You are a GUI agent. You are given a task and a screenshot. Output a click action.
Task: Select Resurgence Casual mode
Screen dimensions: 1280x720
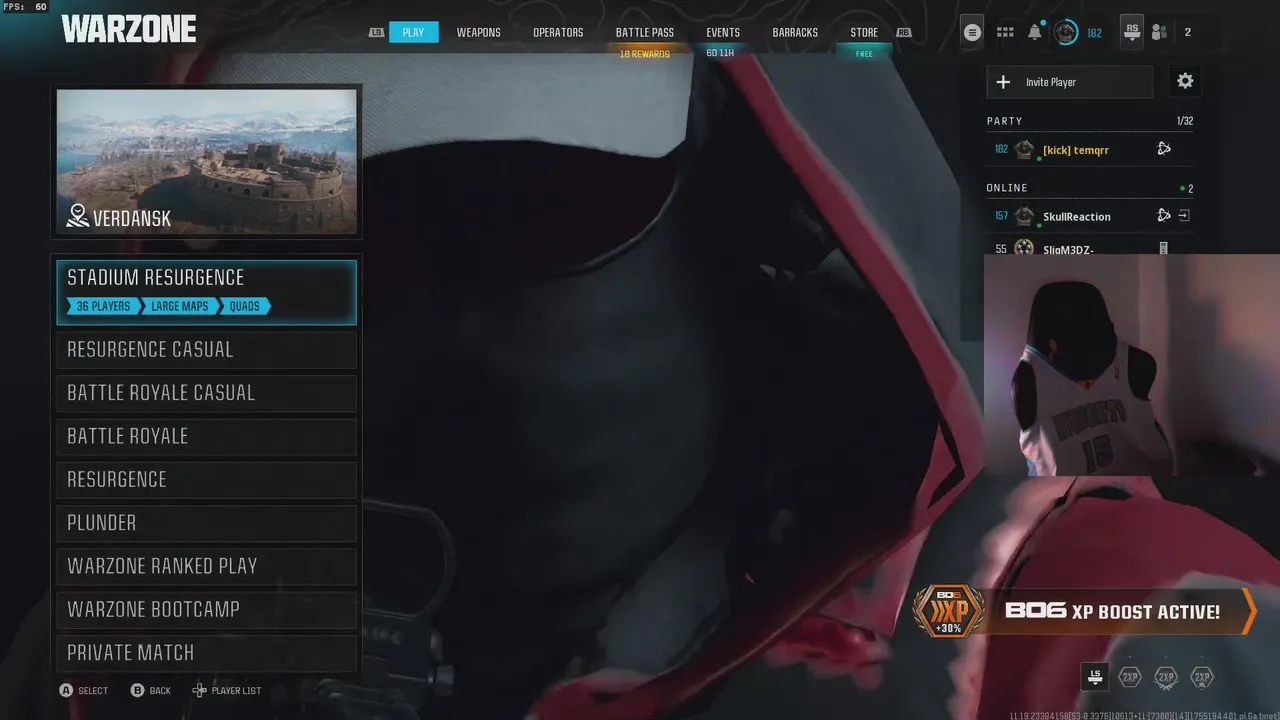pos(206,350)
